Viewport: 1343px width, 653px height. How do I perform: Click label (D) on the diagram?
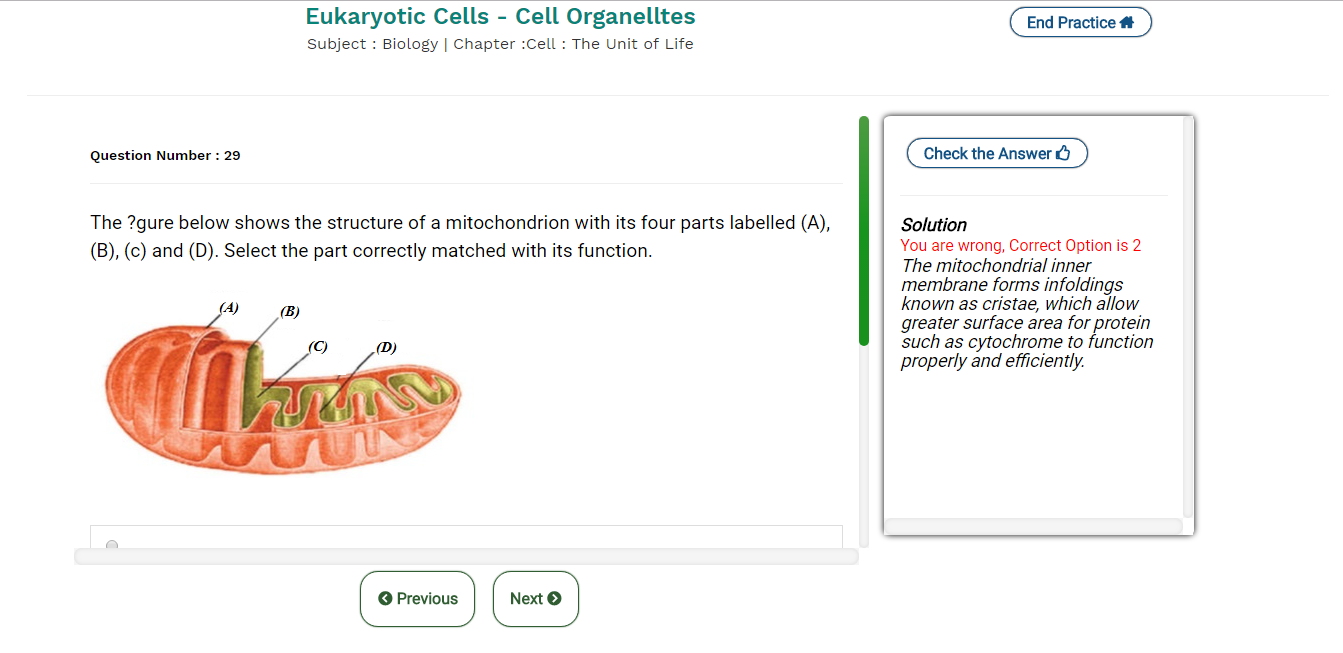(386, 347)
